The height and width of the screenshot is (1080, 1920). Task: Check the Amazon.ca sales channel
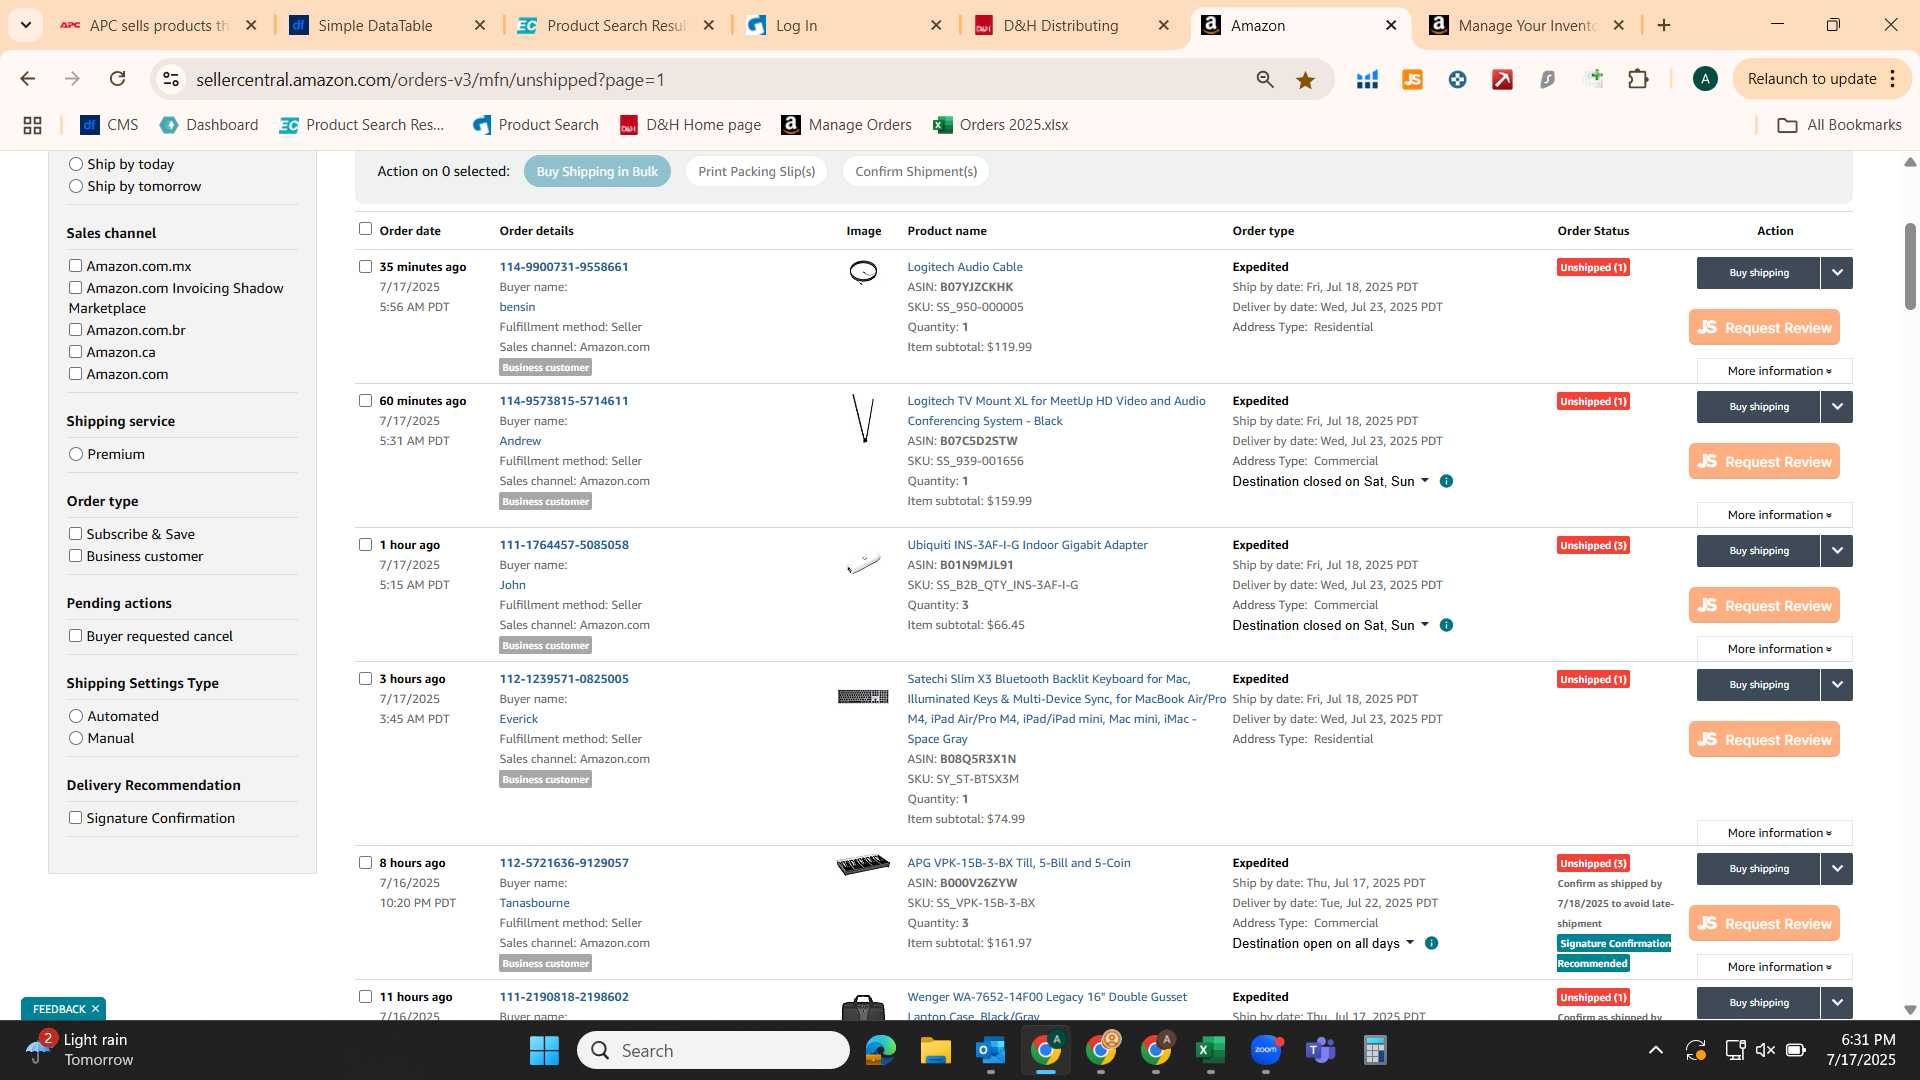pos(75,352)
